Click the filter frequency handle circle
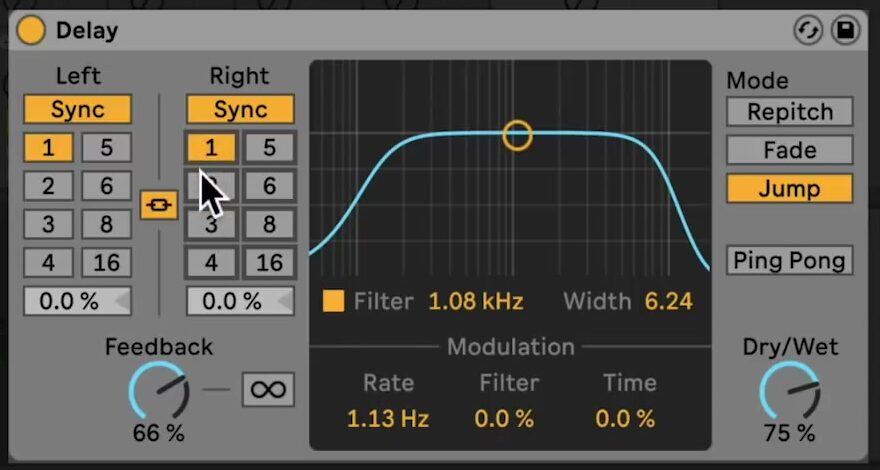 coord(517,135)
